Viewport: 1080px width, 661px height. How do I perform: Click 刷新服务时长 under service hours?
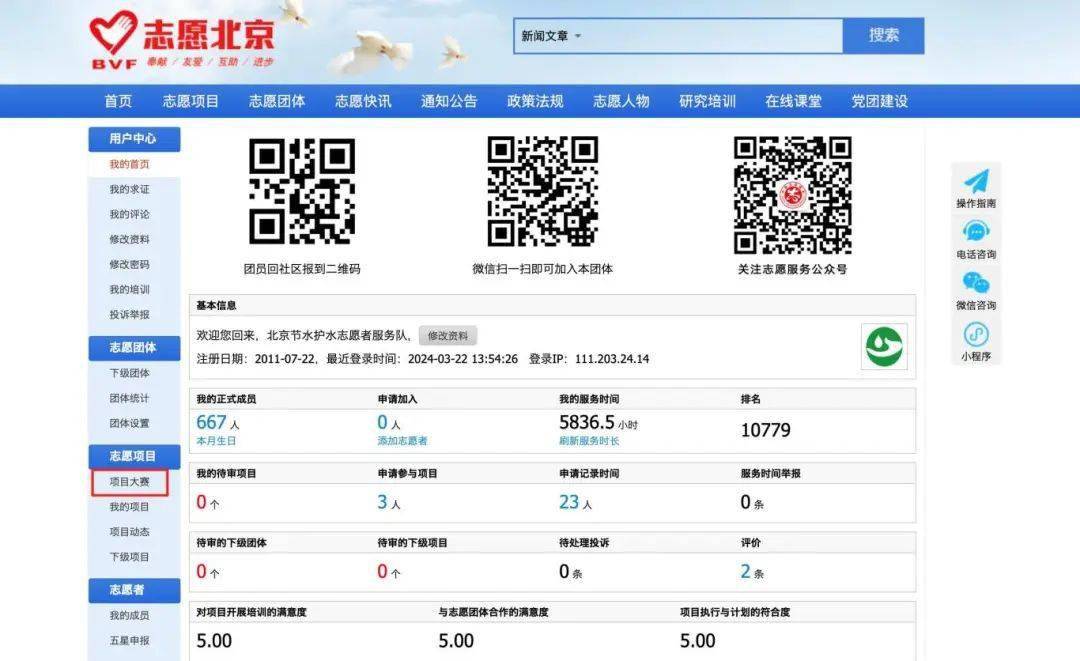[589, 441]
